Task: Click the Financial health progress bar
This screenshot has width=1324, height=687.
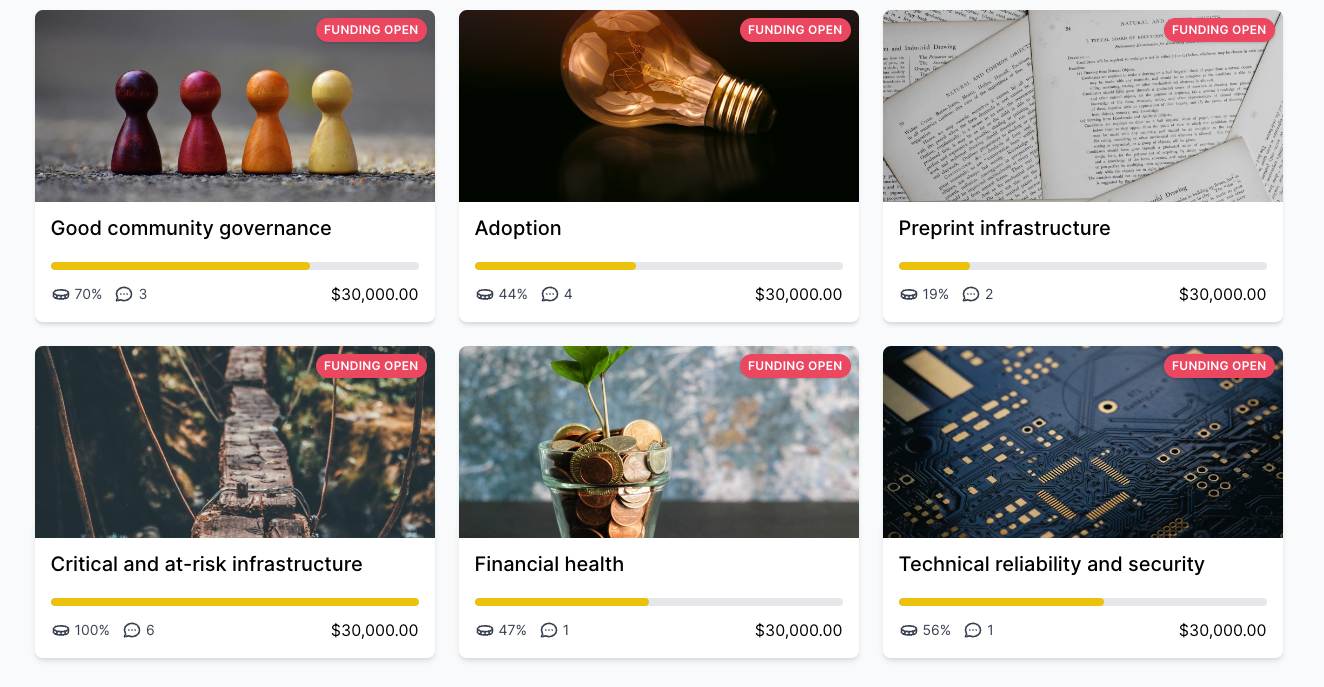Action: click(659, 602)
